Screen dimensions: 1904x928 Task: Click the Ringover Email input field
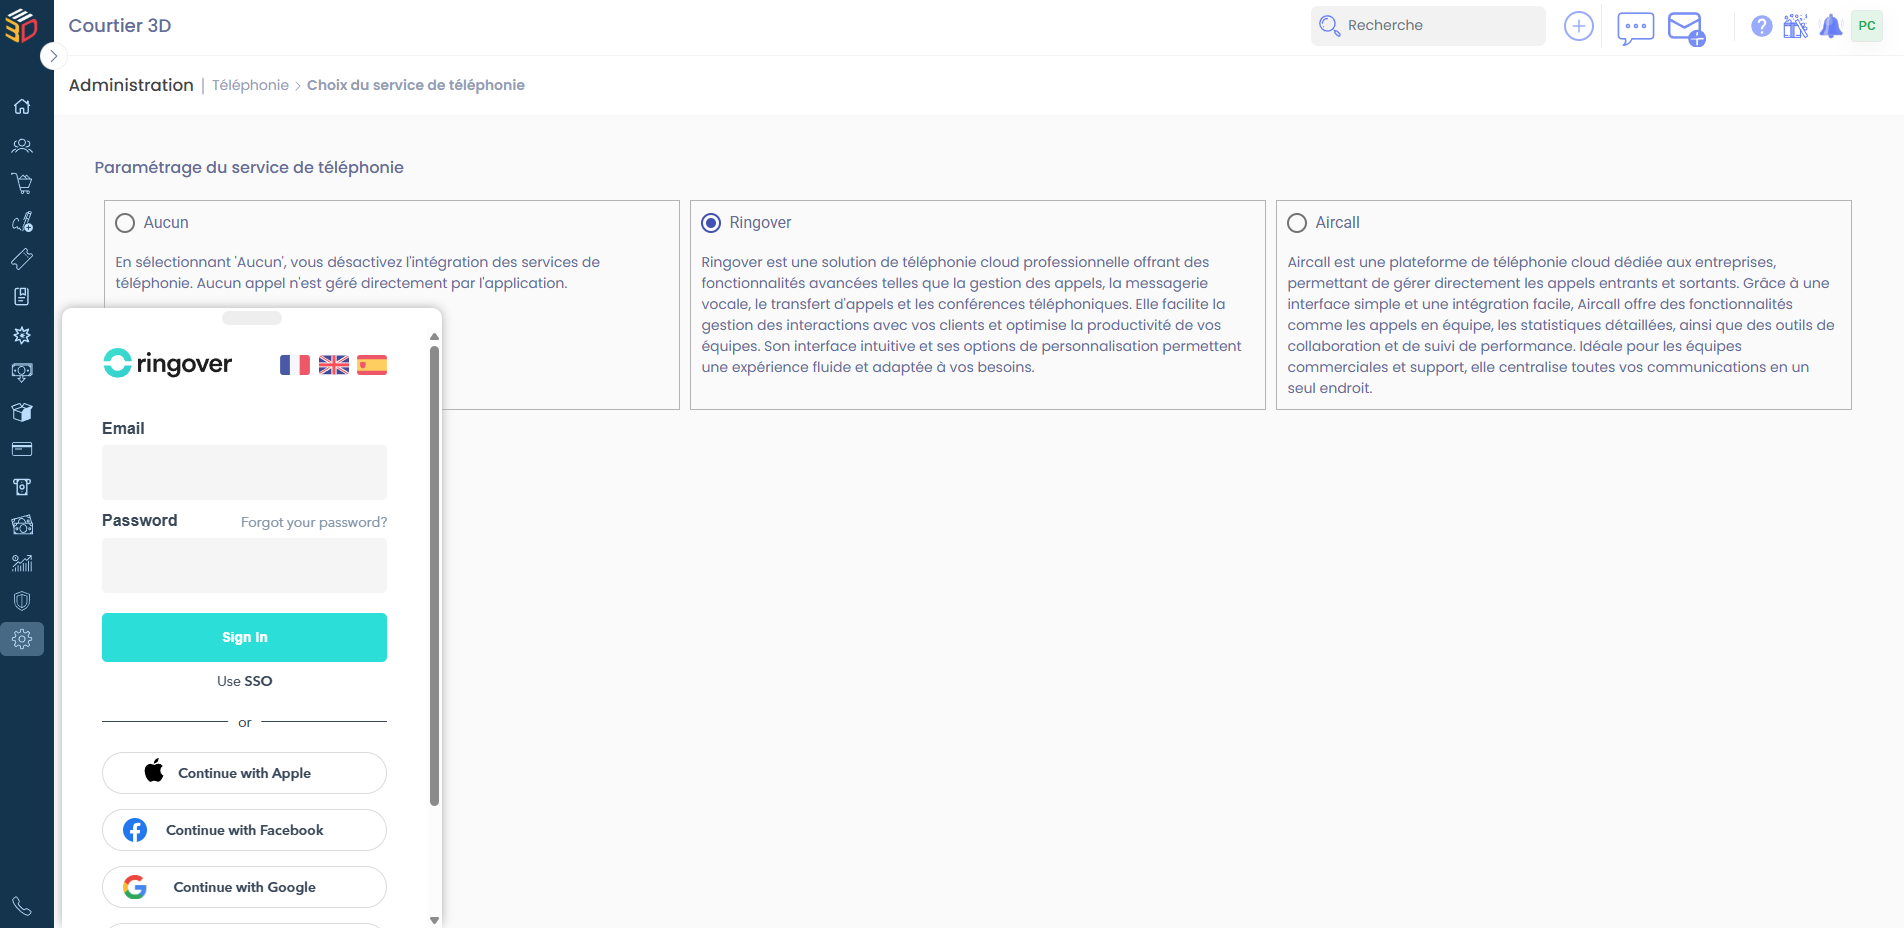244,472
